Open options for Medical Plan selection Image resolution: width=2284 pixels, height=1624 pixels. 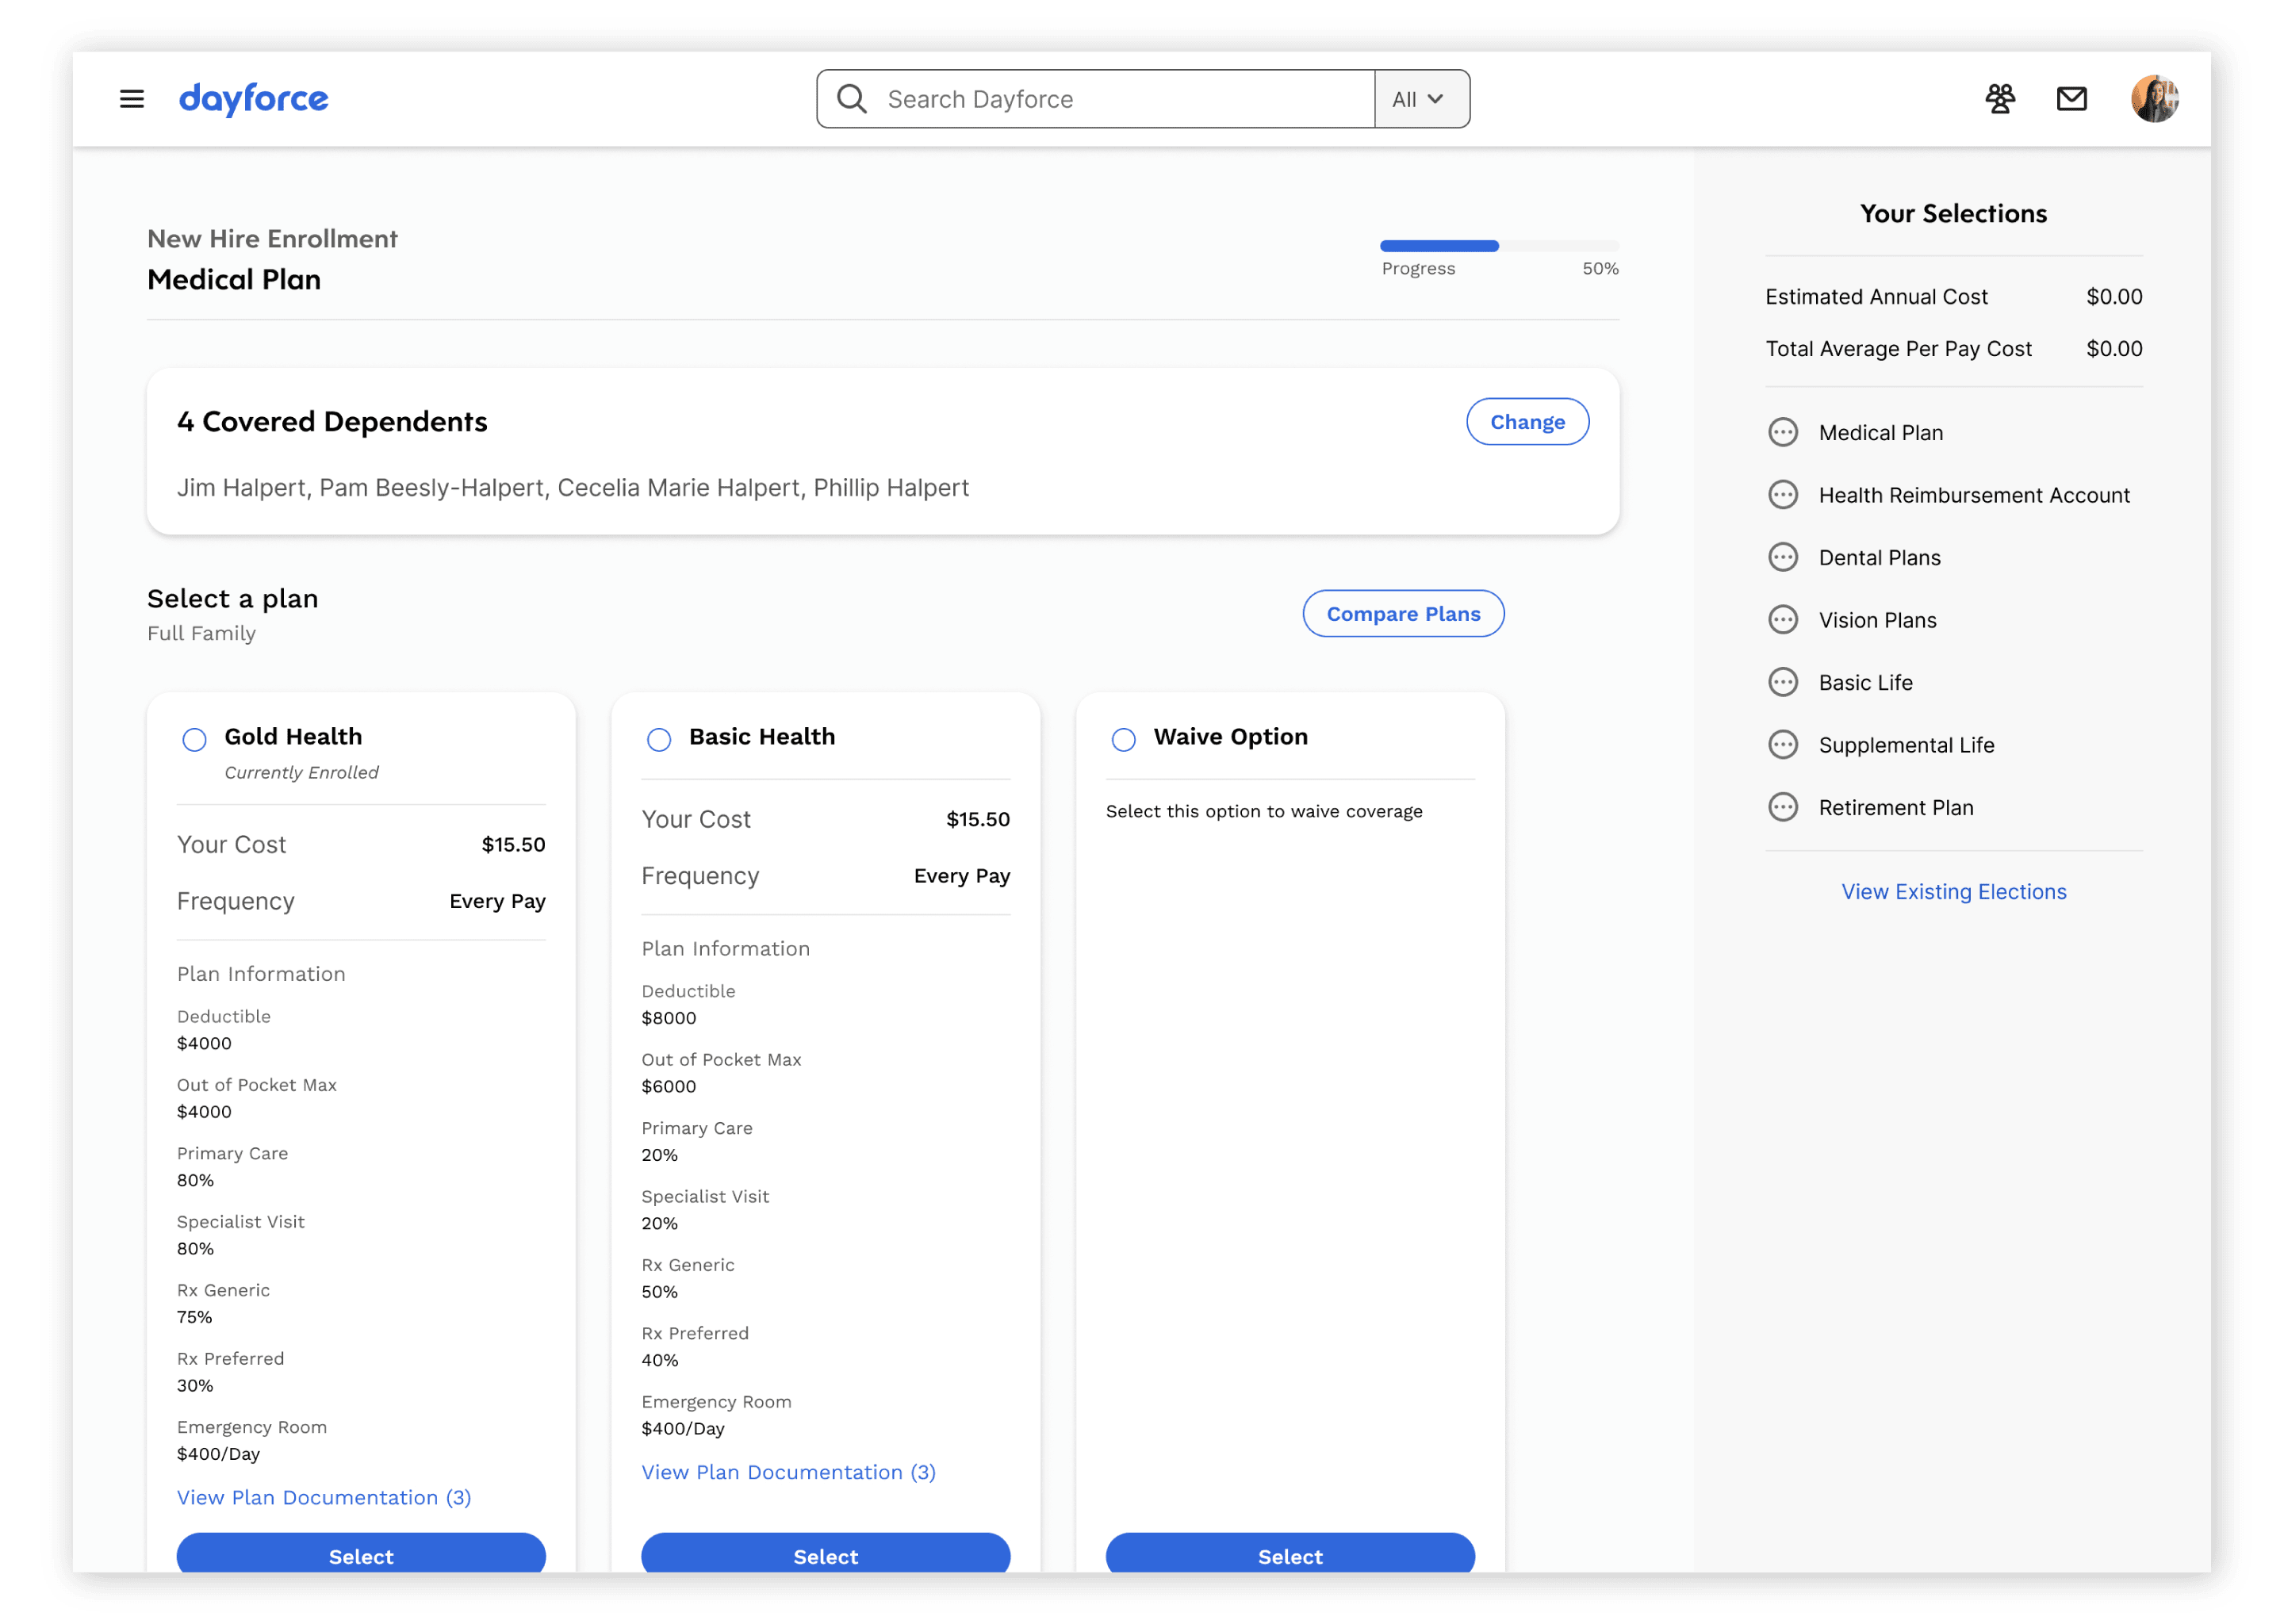pyautogui.click(x=1784, y=432)
